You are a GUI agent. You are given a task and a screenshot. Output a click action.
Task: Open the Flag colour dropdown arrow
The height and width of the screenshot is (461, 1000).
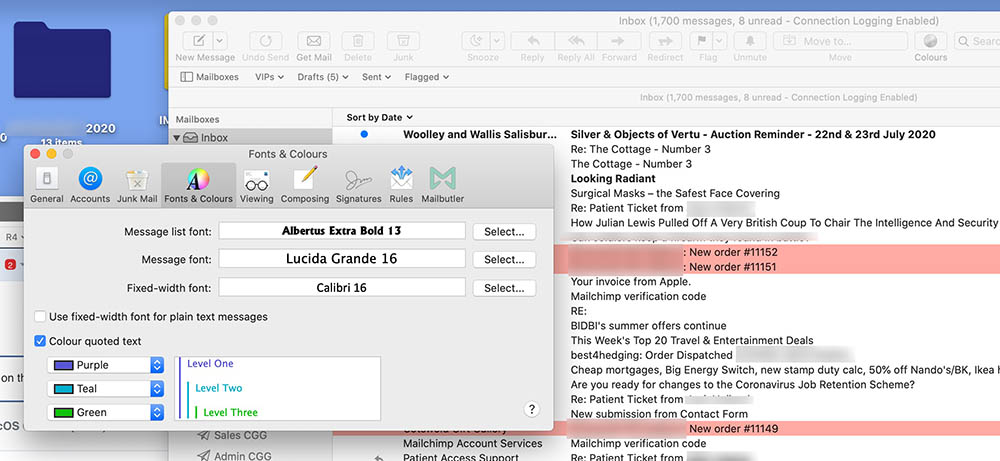pyautogui.click(x=720, y=41)
